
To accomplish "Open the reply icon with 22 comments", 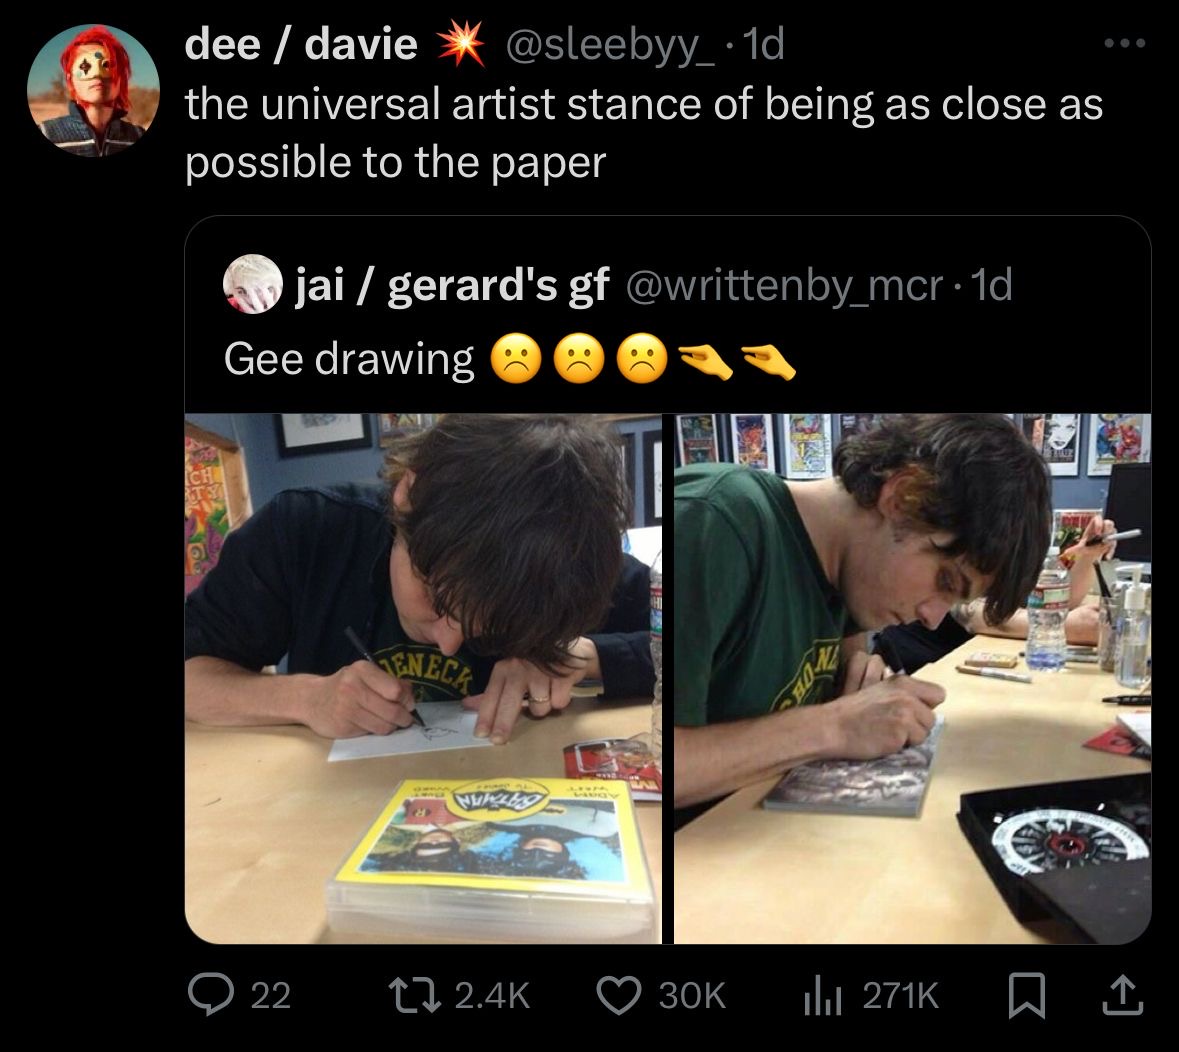I will [209, 994].
